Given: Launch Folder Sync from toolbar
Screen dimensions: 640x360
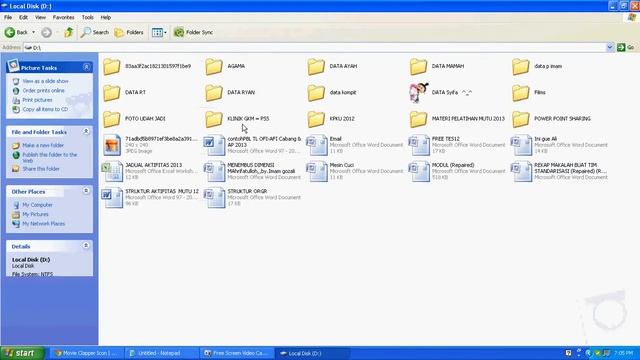Looking at the screenshot, I should (193, 32).
